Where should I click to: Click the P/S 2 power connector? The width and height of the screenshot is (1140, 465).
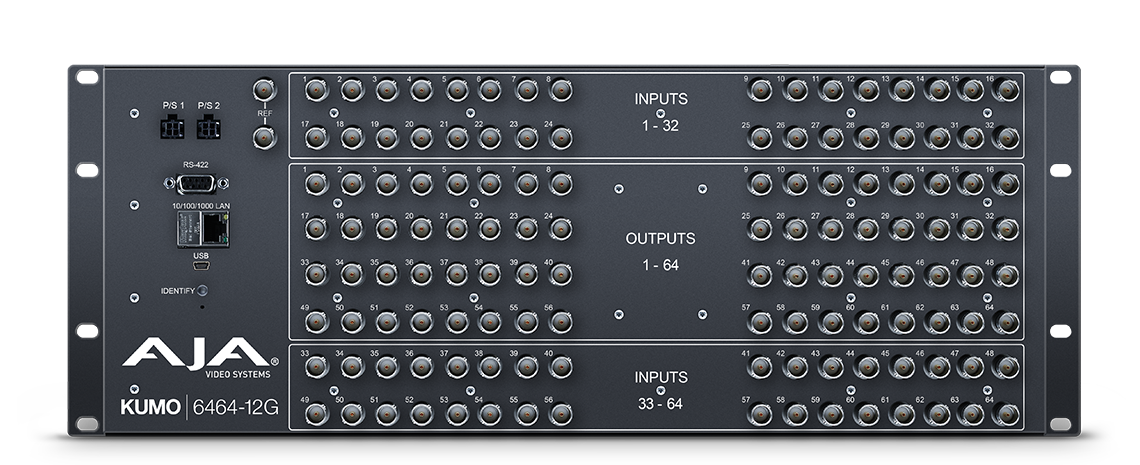click(208, 127)
